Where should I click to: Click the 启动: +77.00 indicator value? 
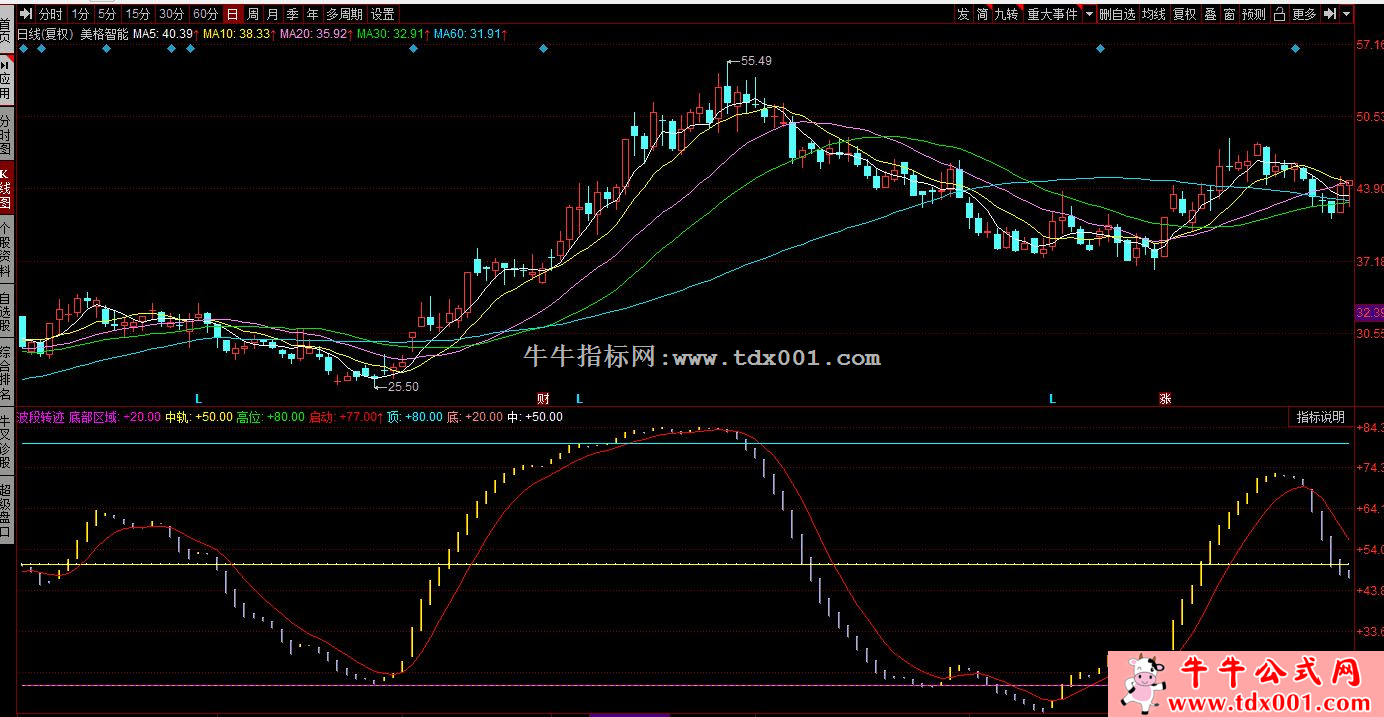coord(346,417)
